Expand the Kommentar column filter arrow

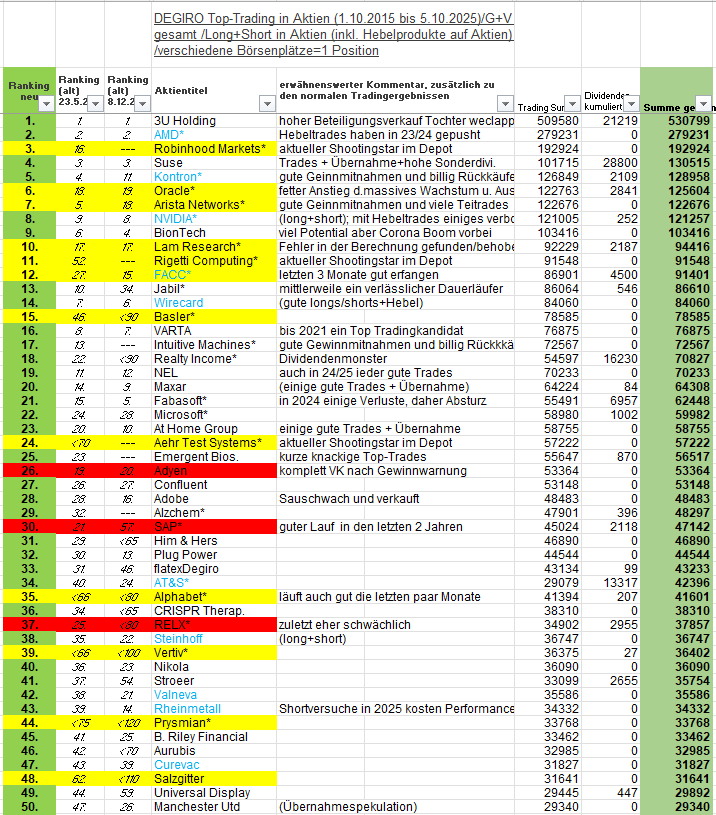coord(504,104)
